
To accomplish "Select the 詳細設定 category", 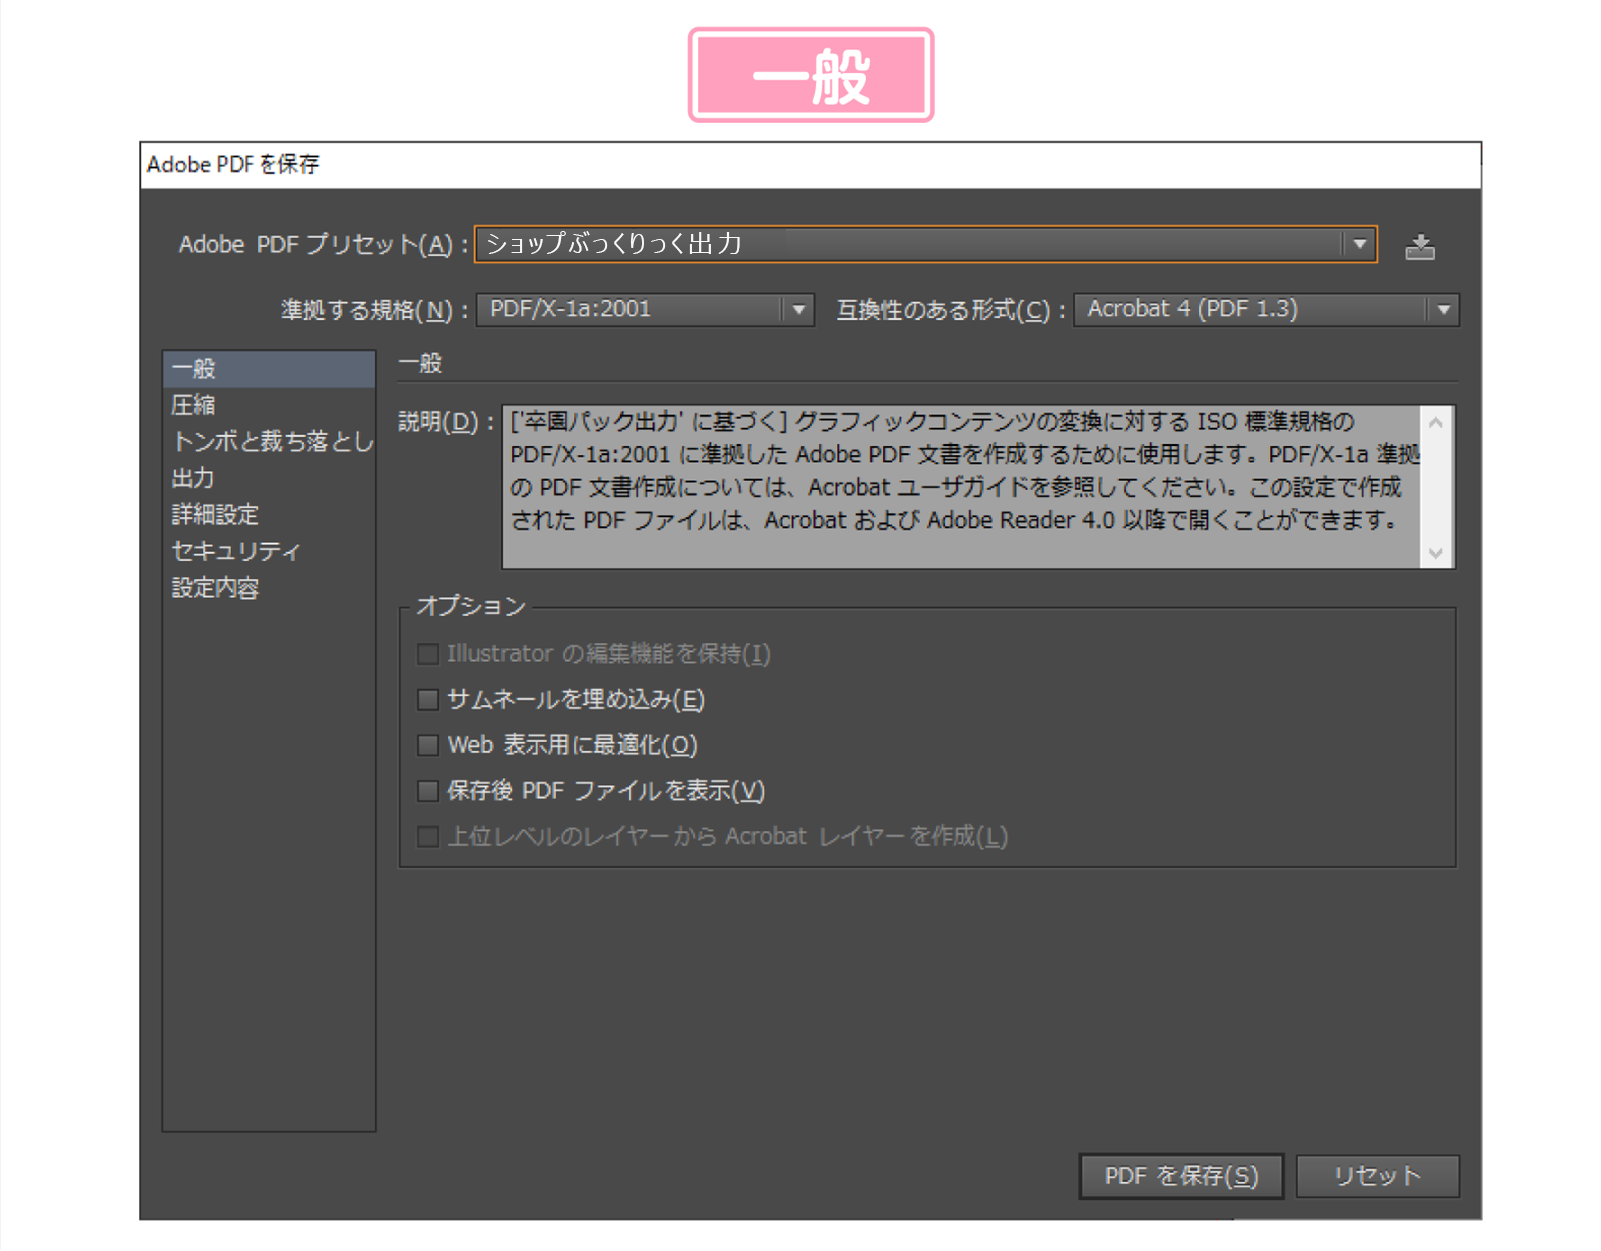I will [x=269, y=514].
